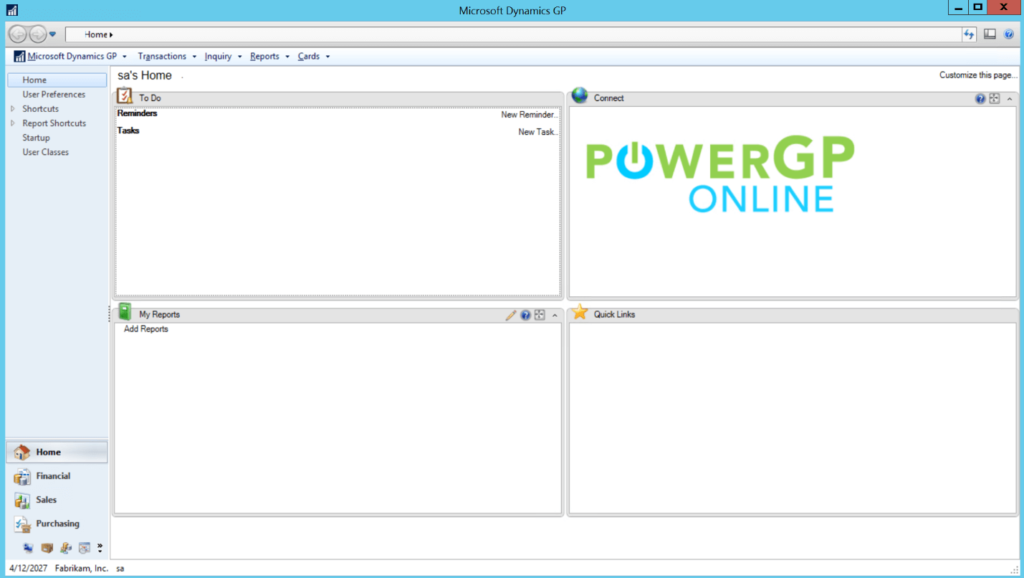This screenshot has width=1024, height=578.
Task: Click the Dynamics GP logo icon in the menu bar
Action: [20, 56]
